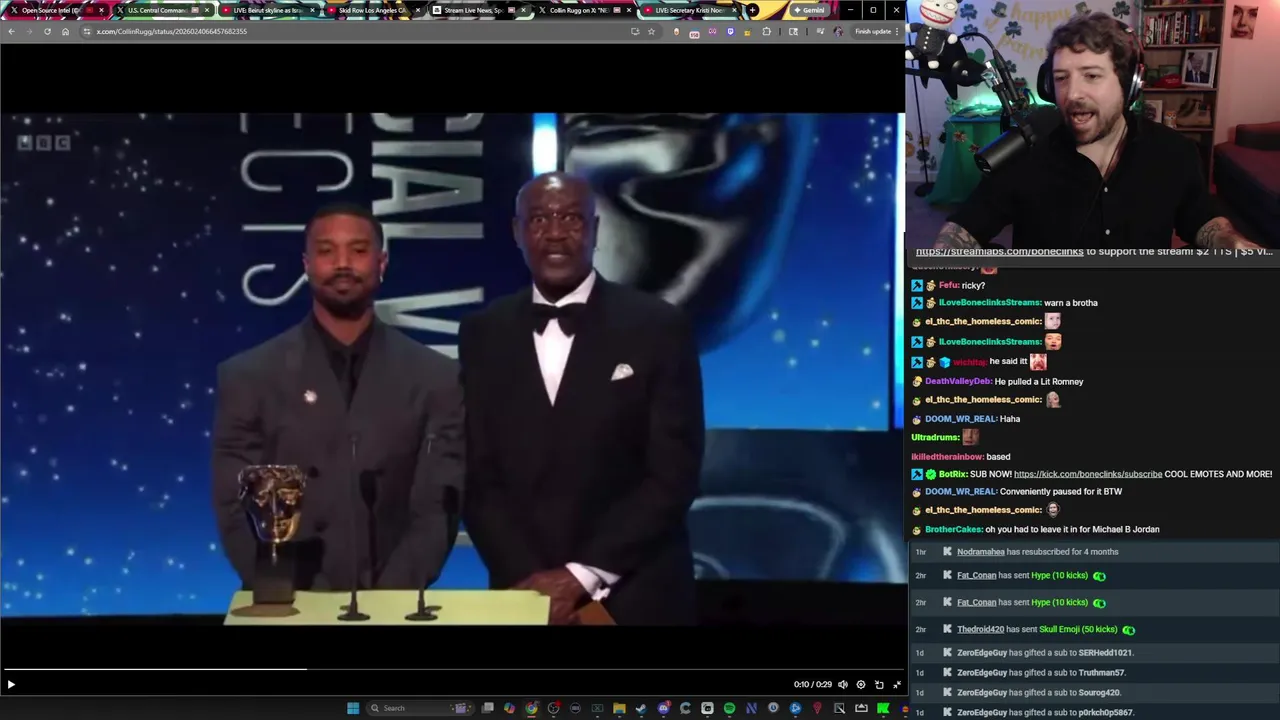Exit fullscreen video mode
1280x720 pixels.
(897, 685)
